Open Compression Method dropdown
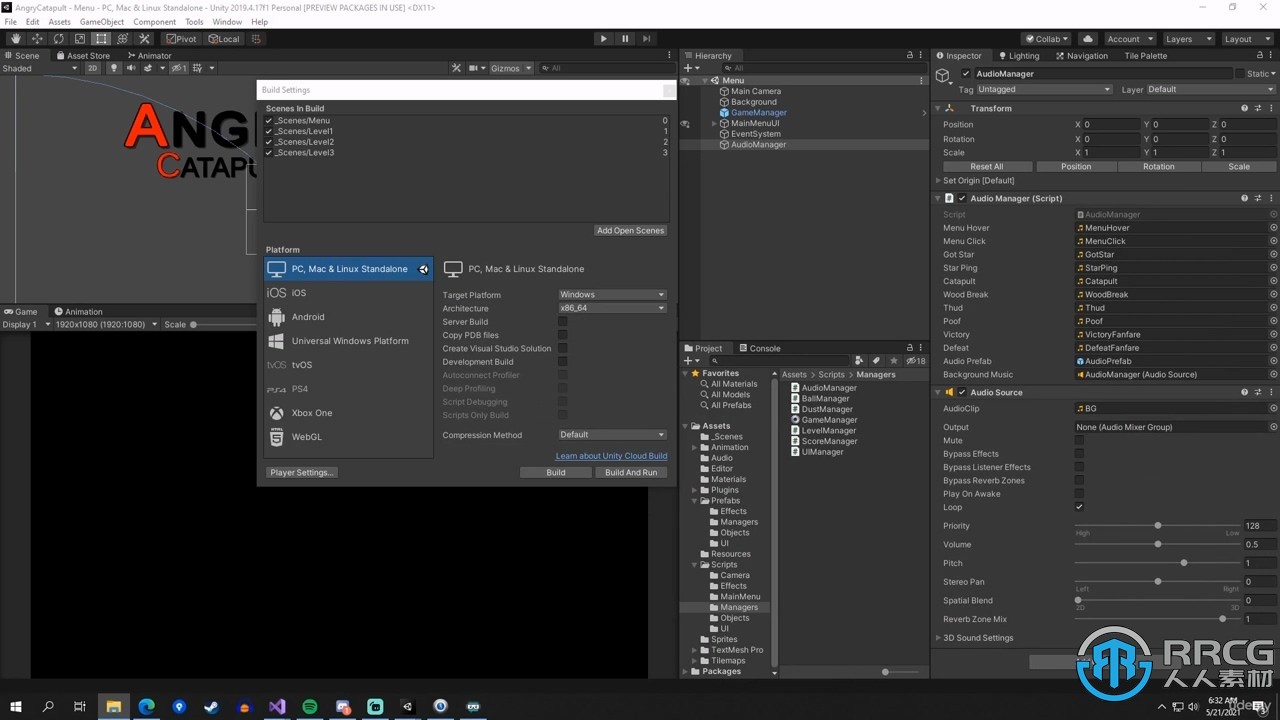This screenshot has height=720, width=1280. coord(612,435)
